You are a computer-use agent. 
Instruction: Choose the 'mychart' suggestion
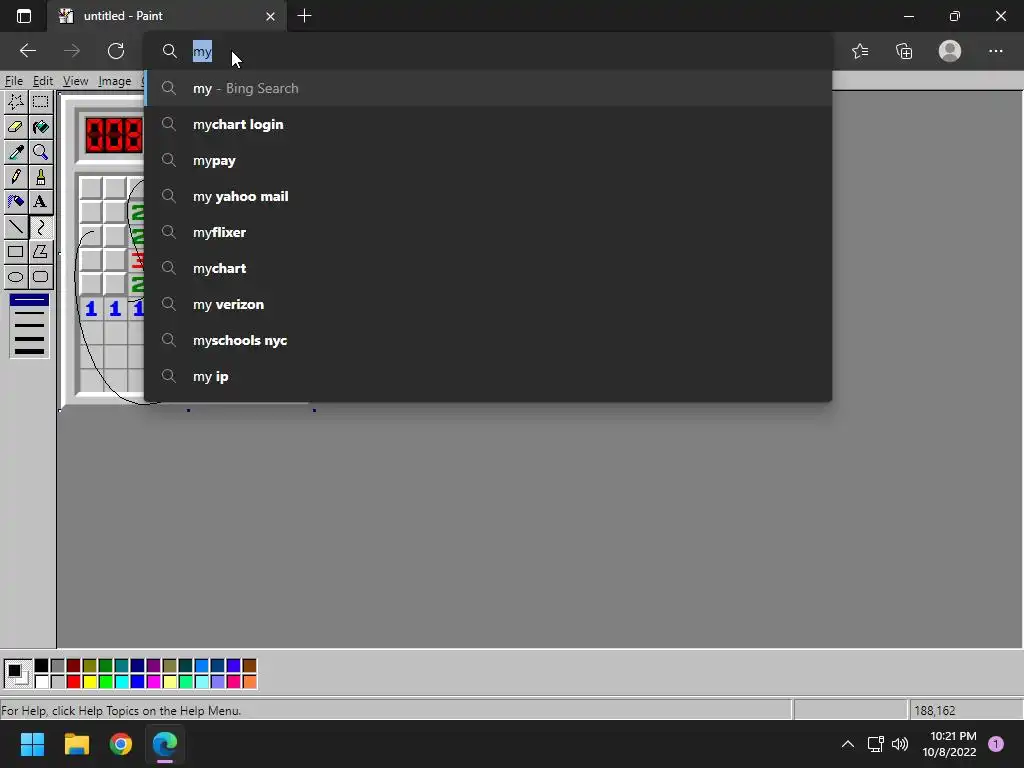[488, 268]
